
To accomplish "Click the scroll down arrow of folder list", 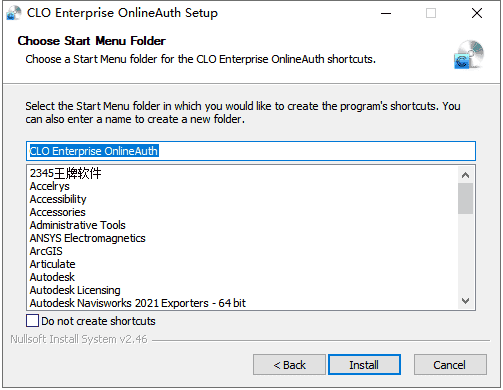I will point(465,301).
